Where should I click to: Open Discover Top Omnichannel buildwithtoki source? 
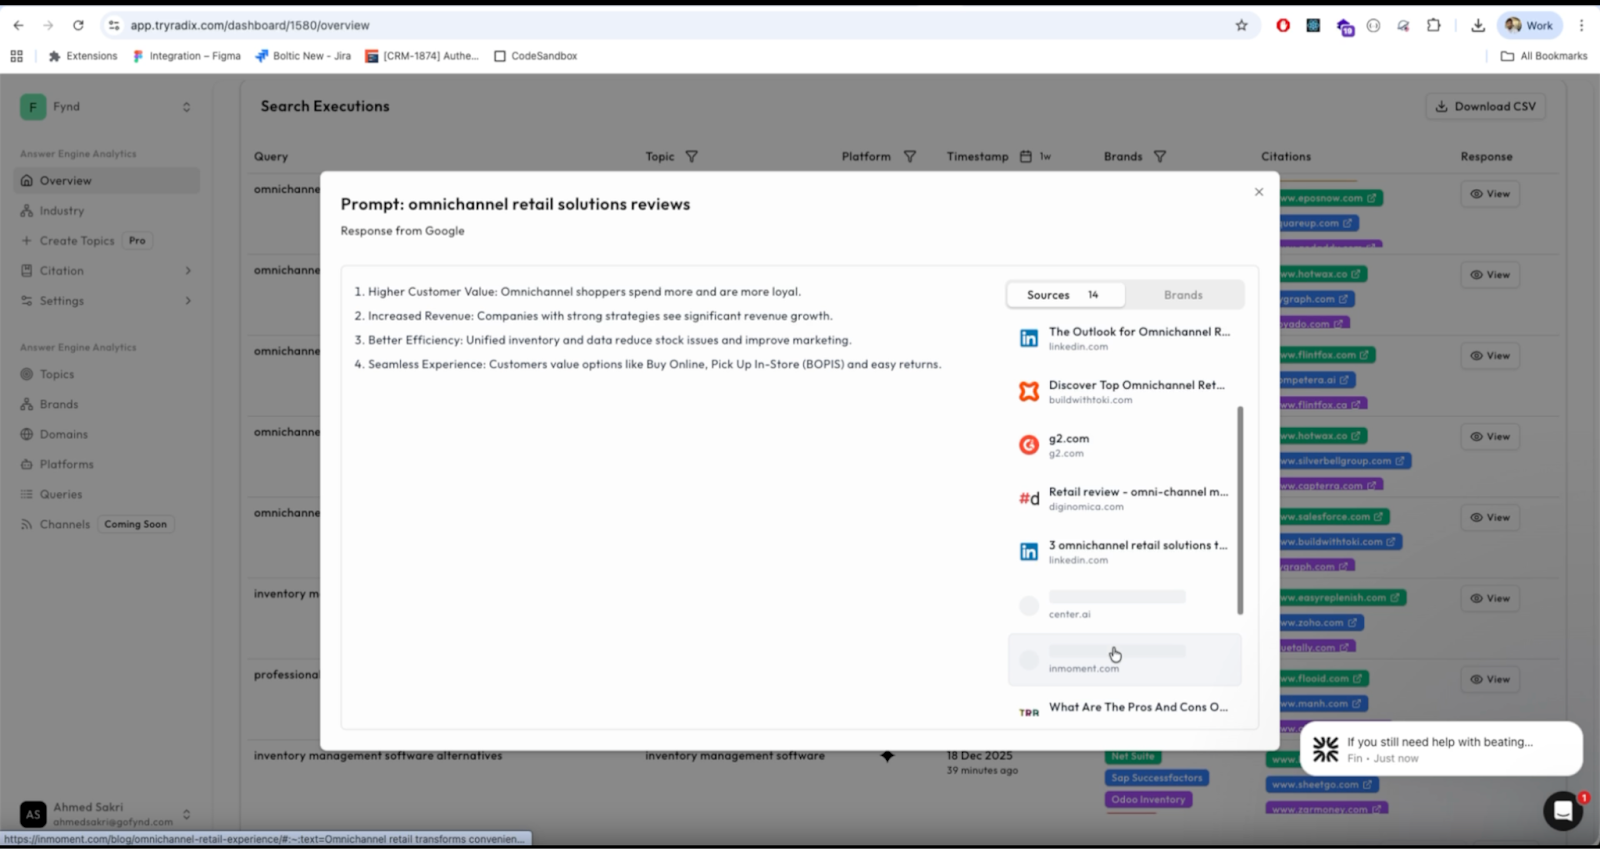pos(1125,391)
